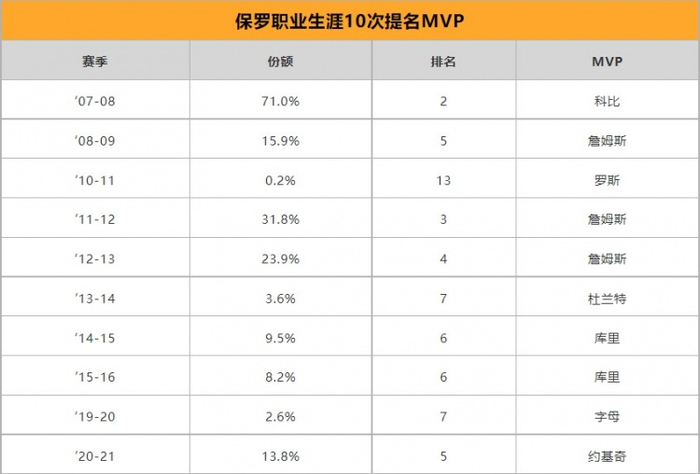Click the MVP cell 罗斯
This screenshot has height=474, width=700.
tap(606, 180)
